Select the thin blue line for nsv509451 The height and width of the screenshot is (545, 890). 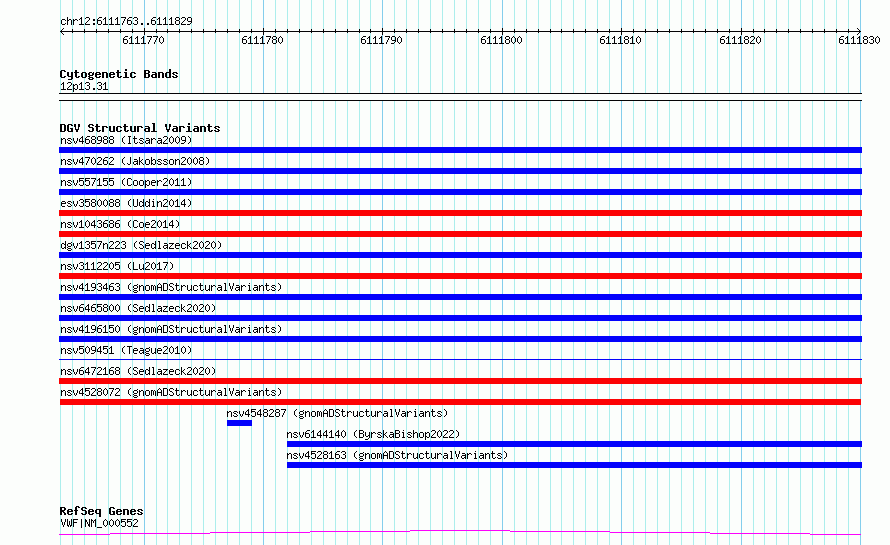[x=460, y=359]
